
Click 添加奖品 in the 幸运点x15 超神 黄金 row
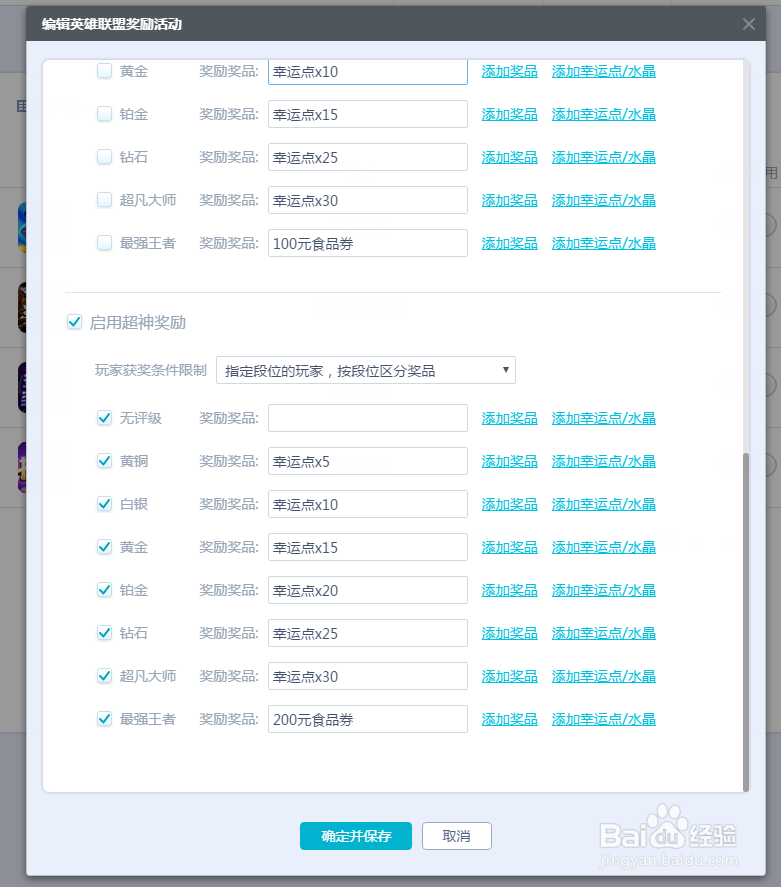(x=510, y=547)
